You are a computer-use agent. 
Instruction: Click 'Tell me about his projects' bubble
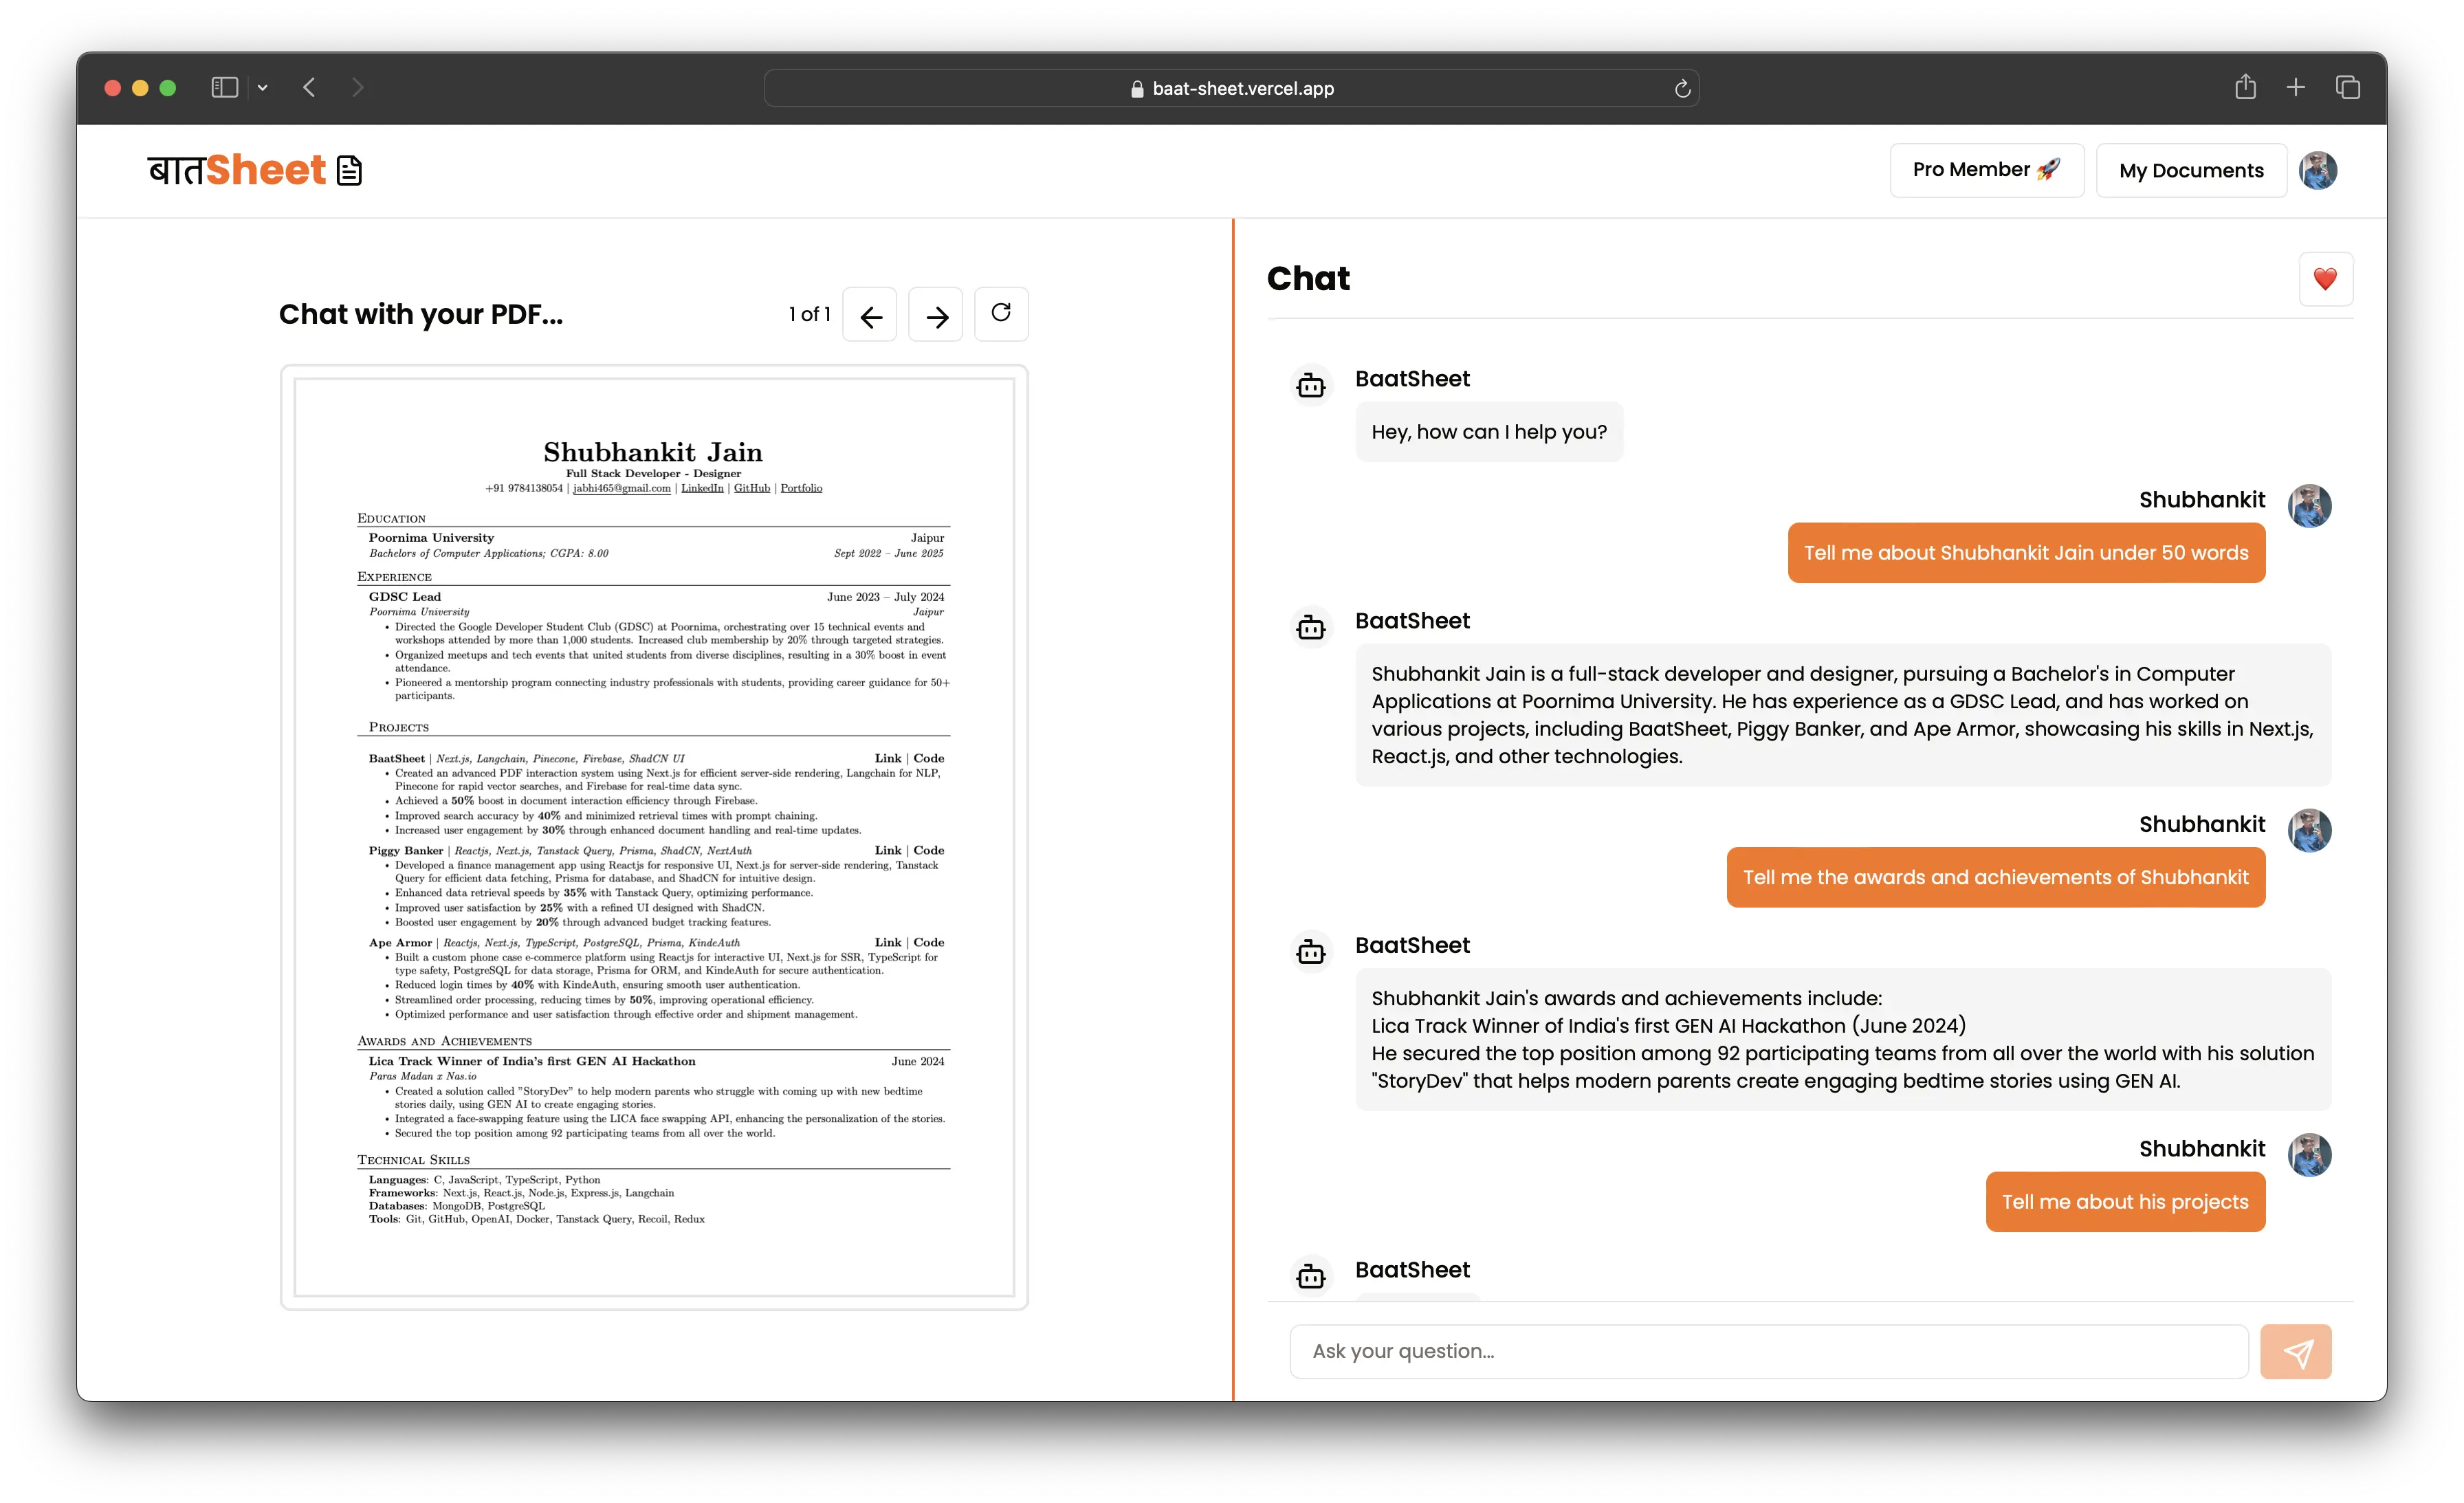[x=2125, y=1202]
